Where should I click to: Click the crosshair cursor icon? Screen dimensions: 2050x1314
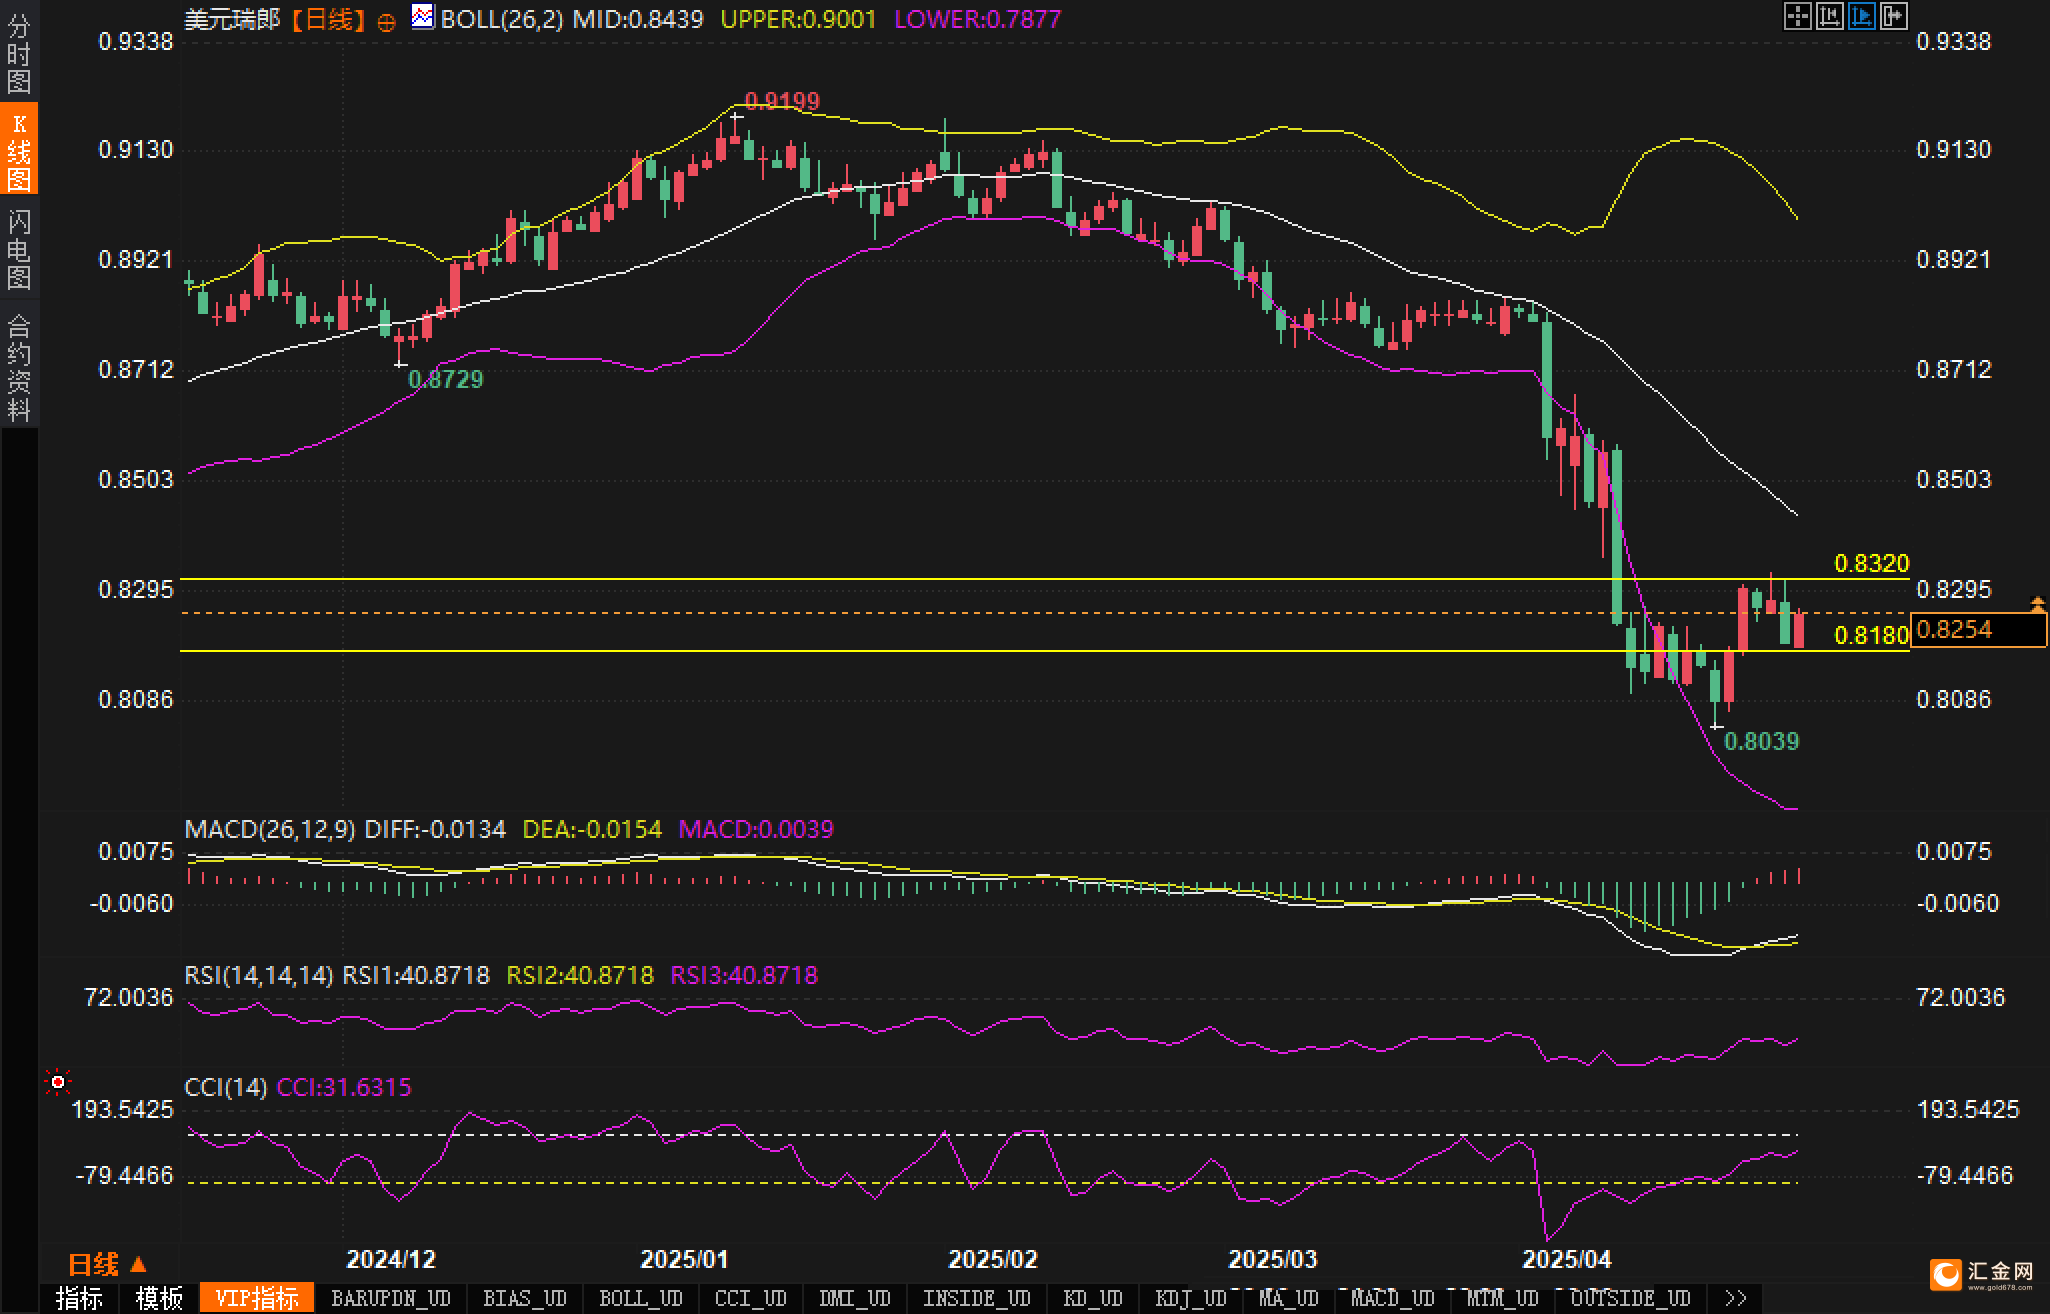click(x=1797, y=16)
